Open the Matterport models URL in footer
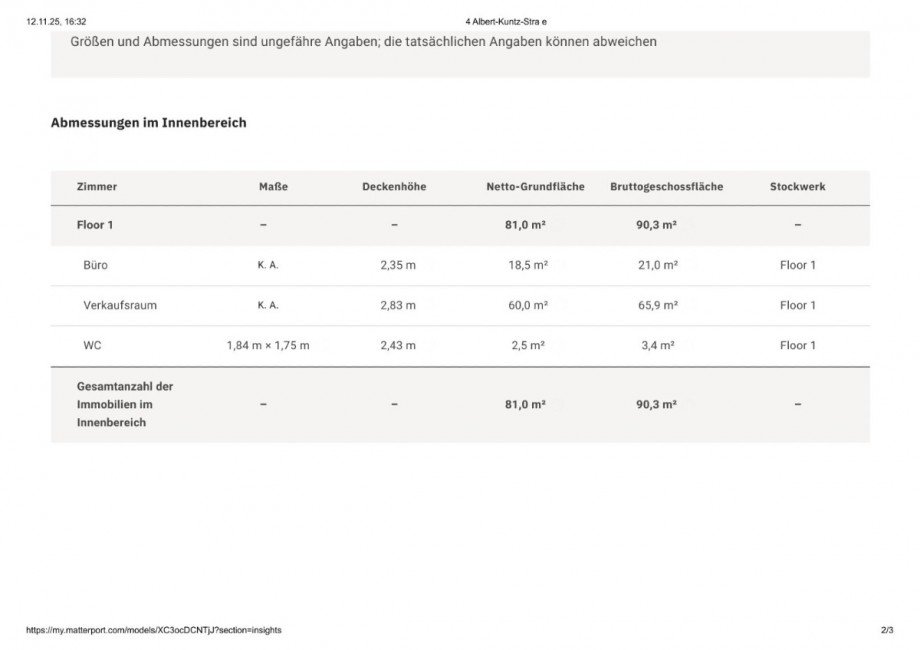This screenshot has width=920, height=650. [x=154, y=630]
